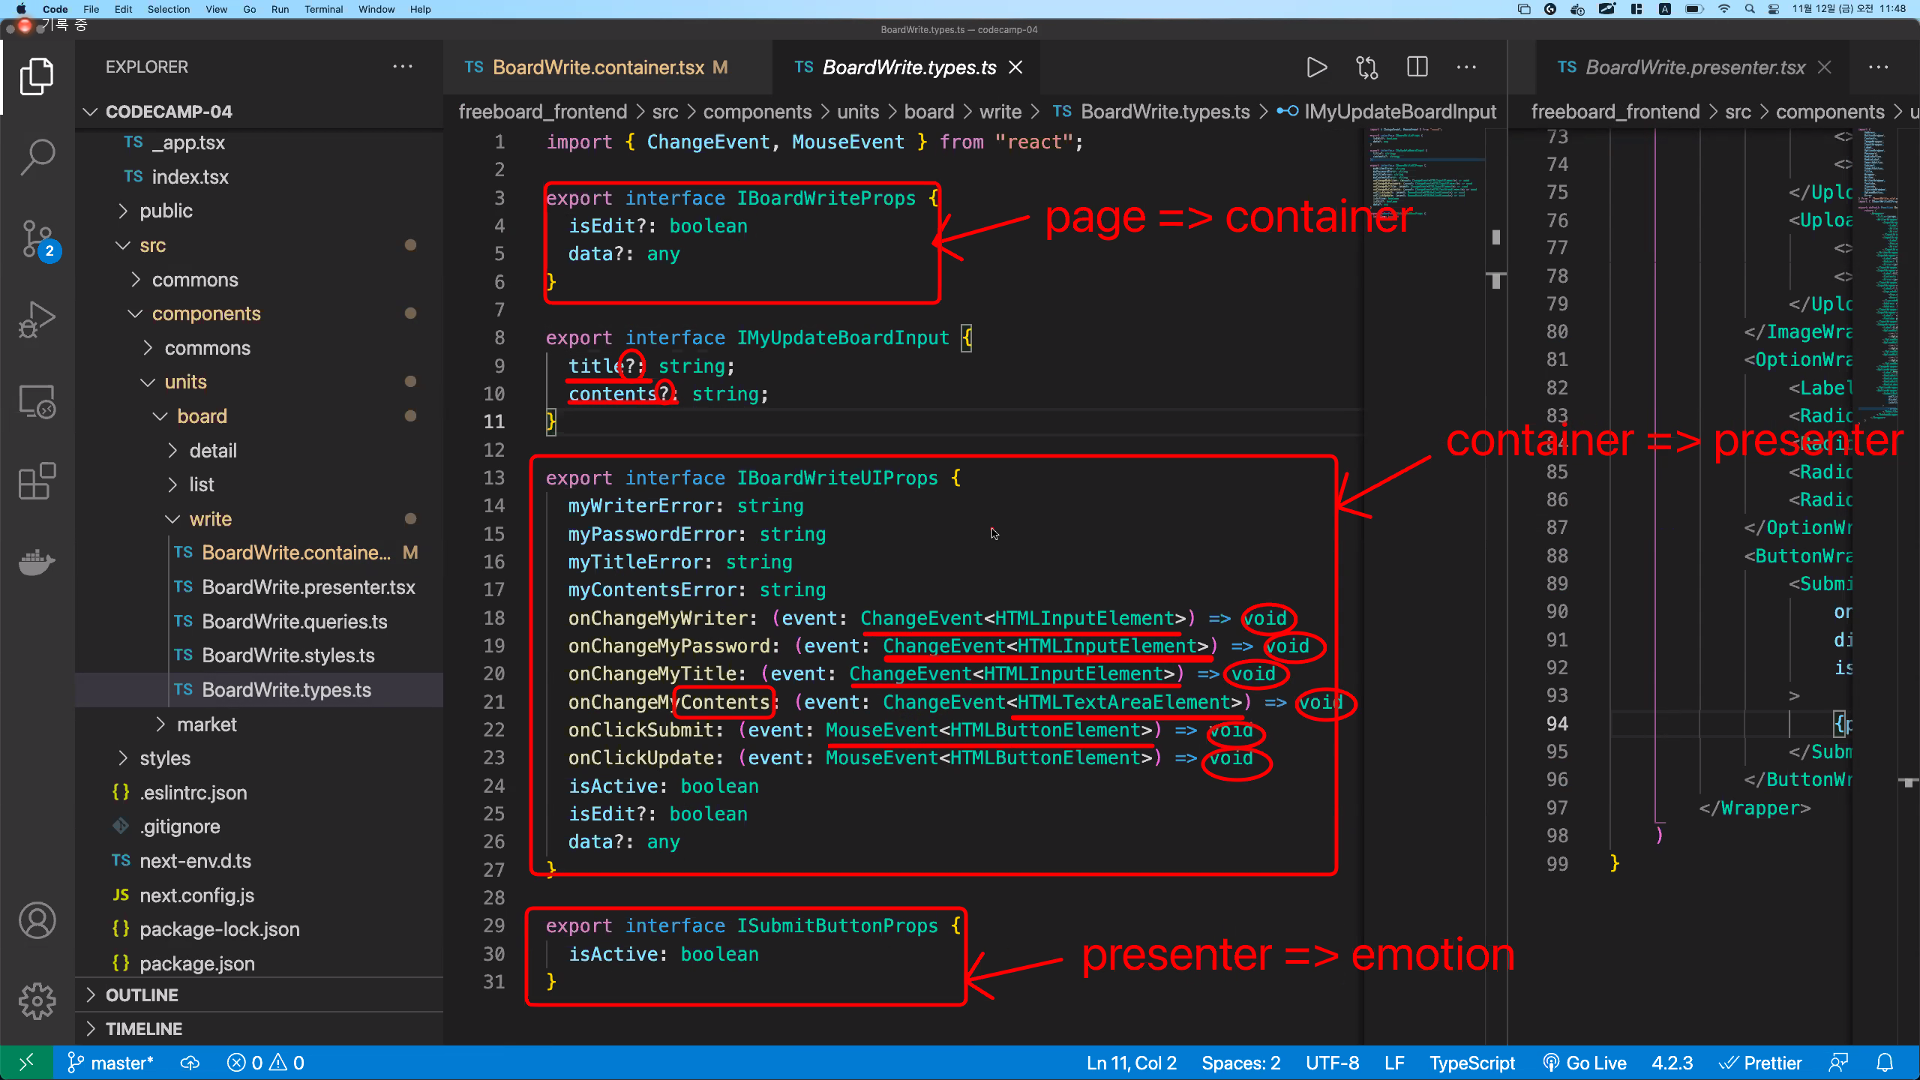Viewport: 1920px width, 1080px height.
Task: Open BoardWrite.queries.ts in explorer
Action: [x=294, y=621]
